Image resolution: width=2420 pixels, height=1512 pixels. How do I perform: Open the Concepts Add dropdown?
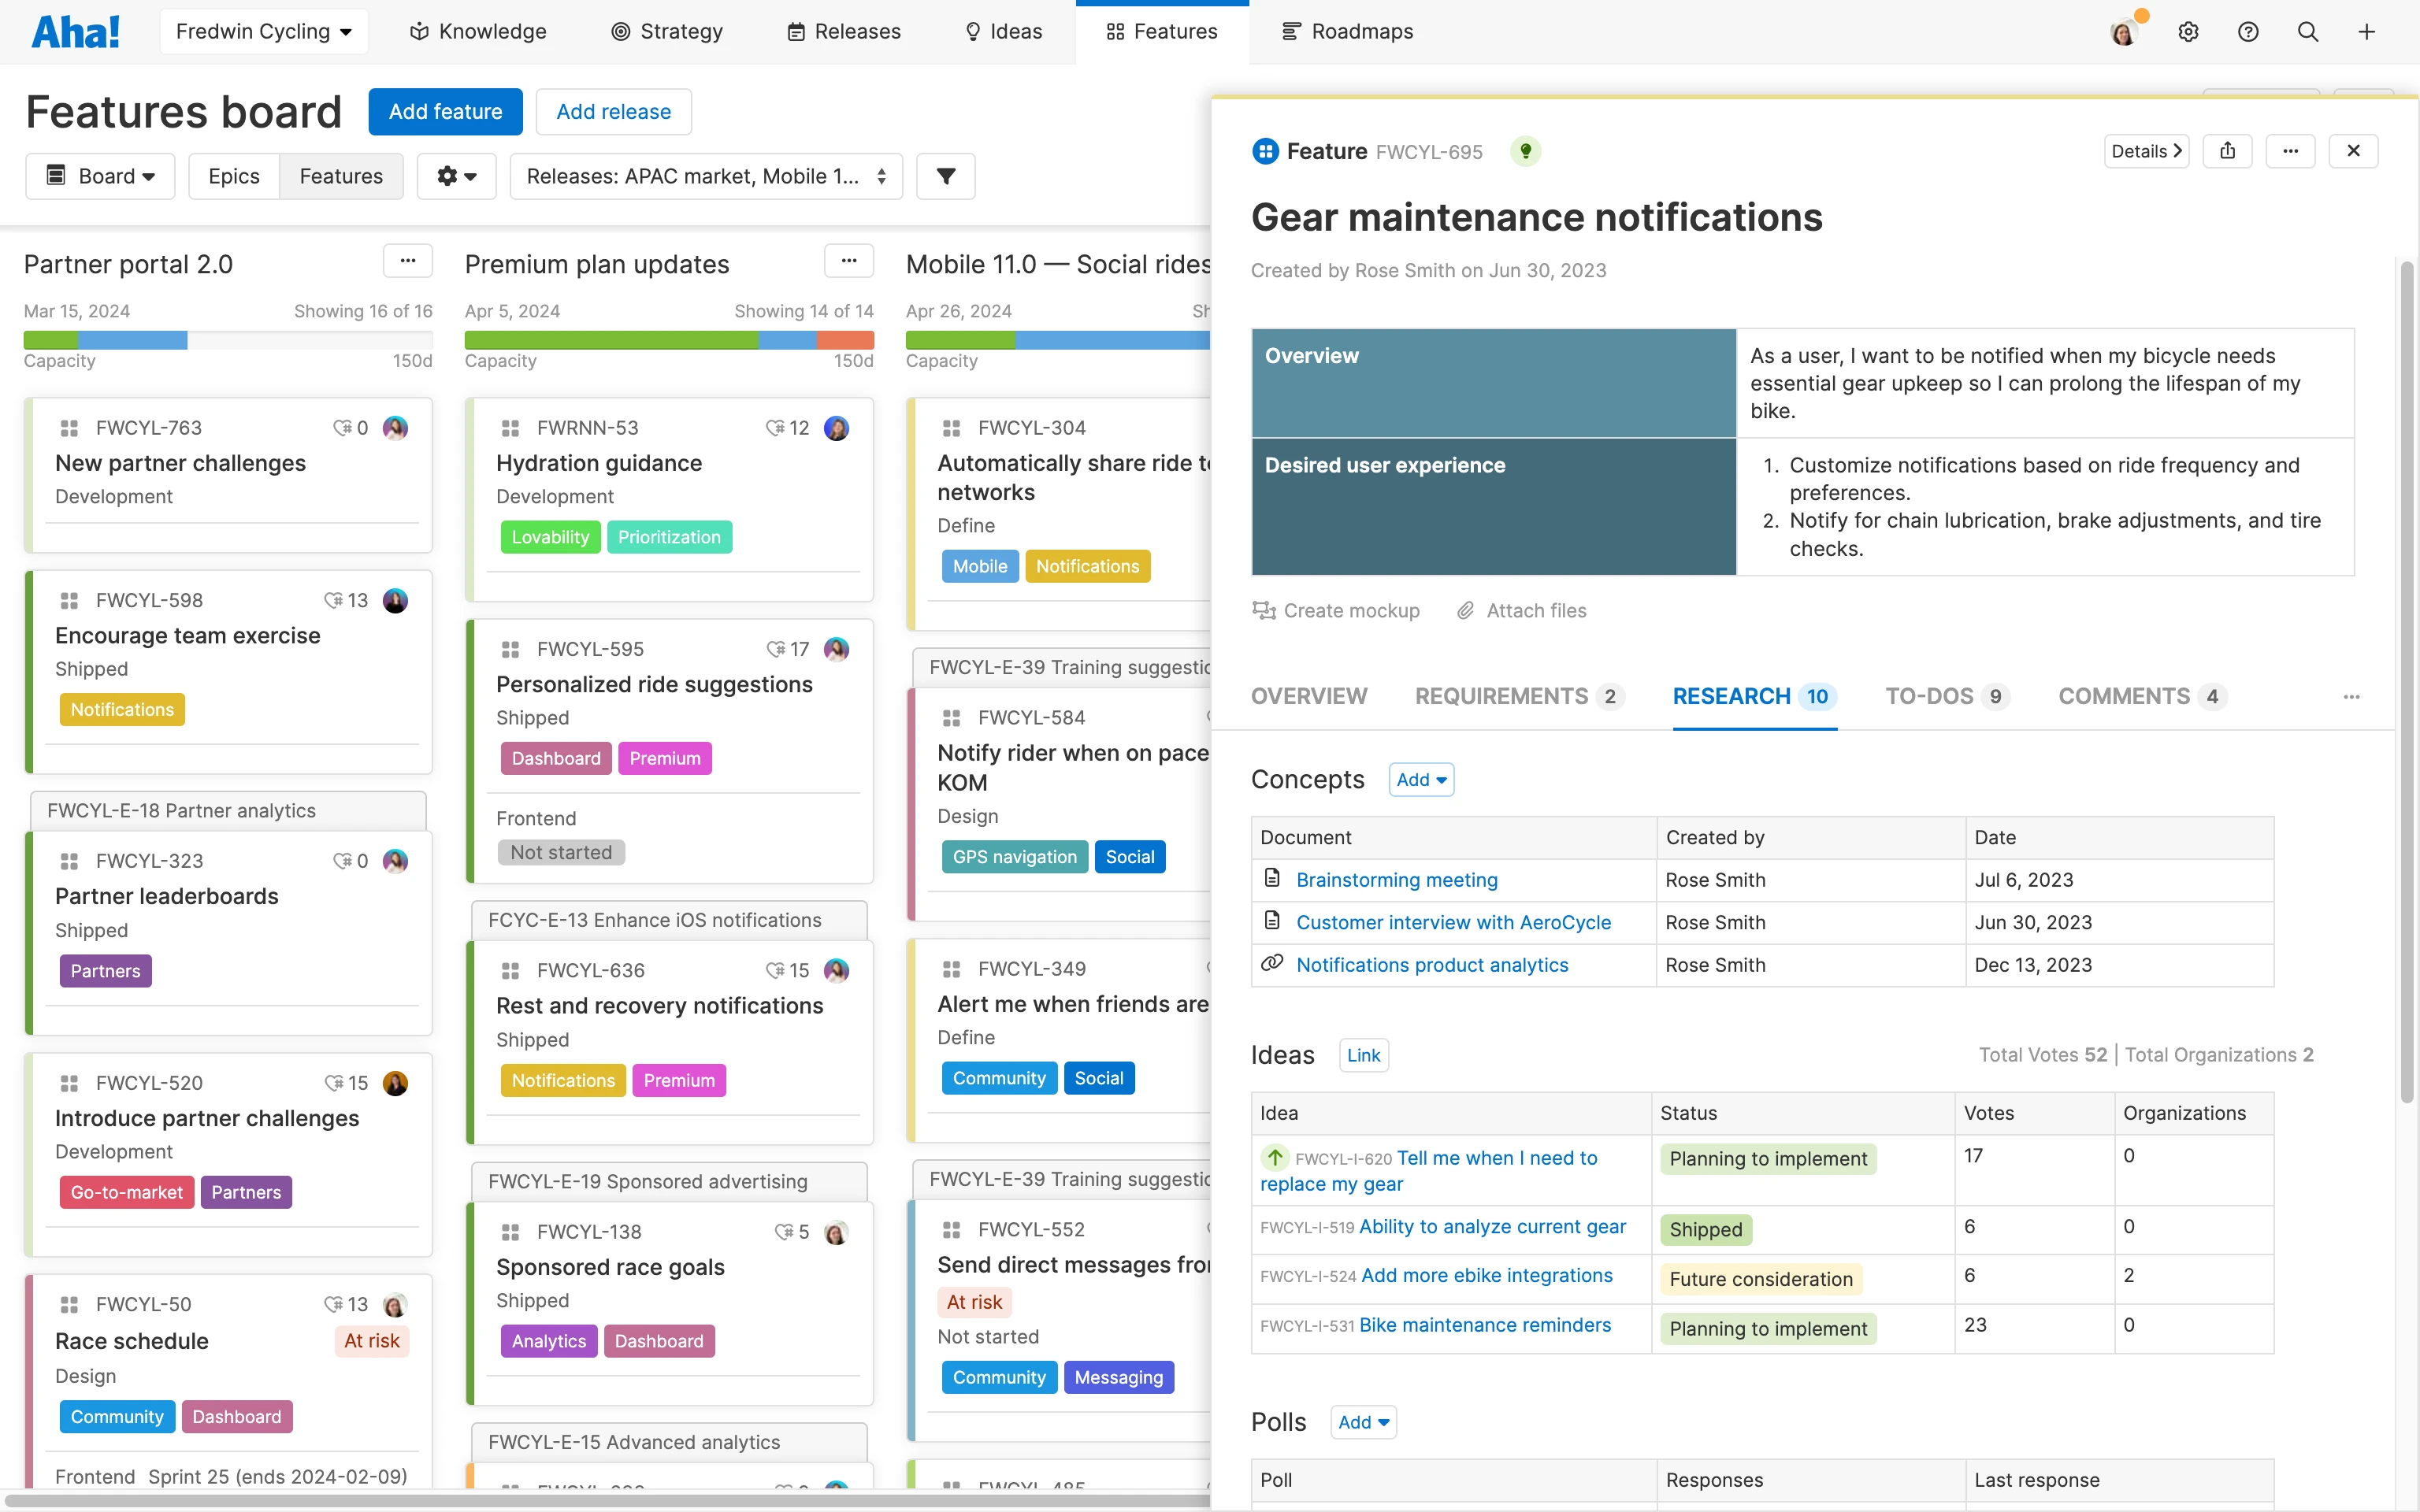click(x=1421, y=780)
